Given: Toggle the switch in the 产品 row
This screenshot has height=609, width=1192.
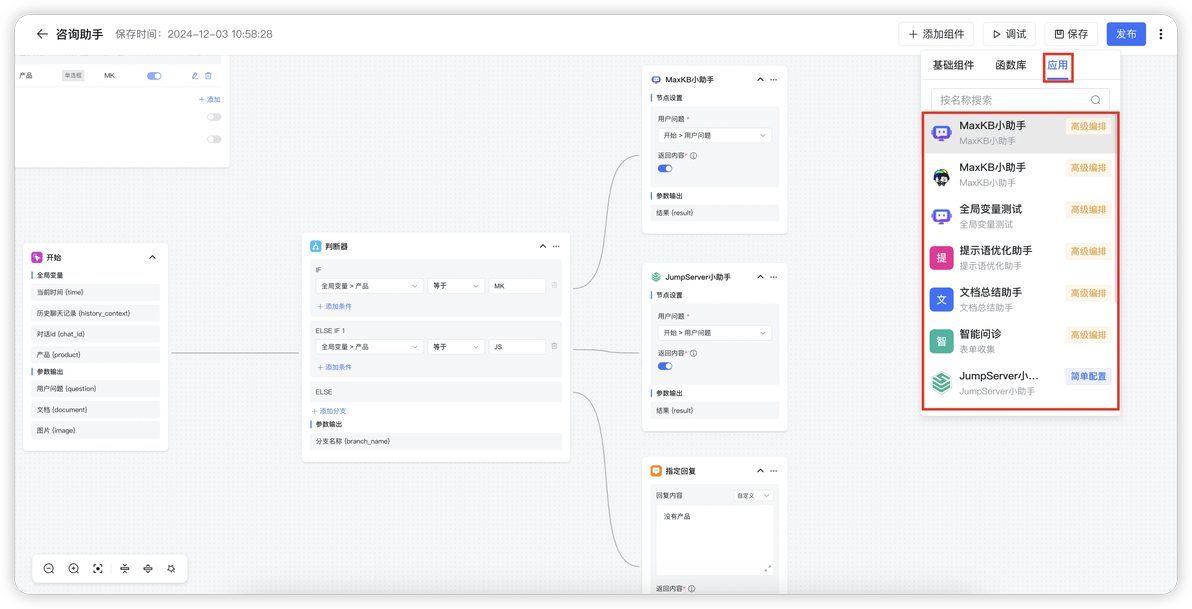Looking at the screenshot, I should click(x=154, y=76).
